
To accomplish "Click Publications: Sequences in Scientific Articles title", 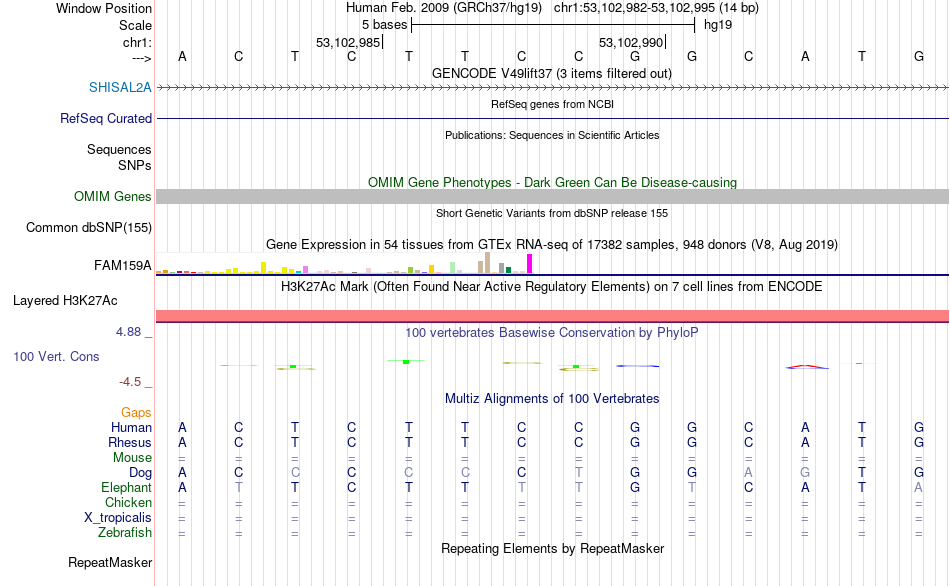I will [552, 135].
